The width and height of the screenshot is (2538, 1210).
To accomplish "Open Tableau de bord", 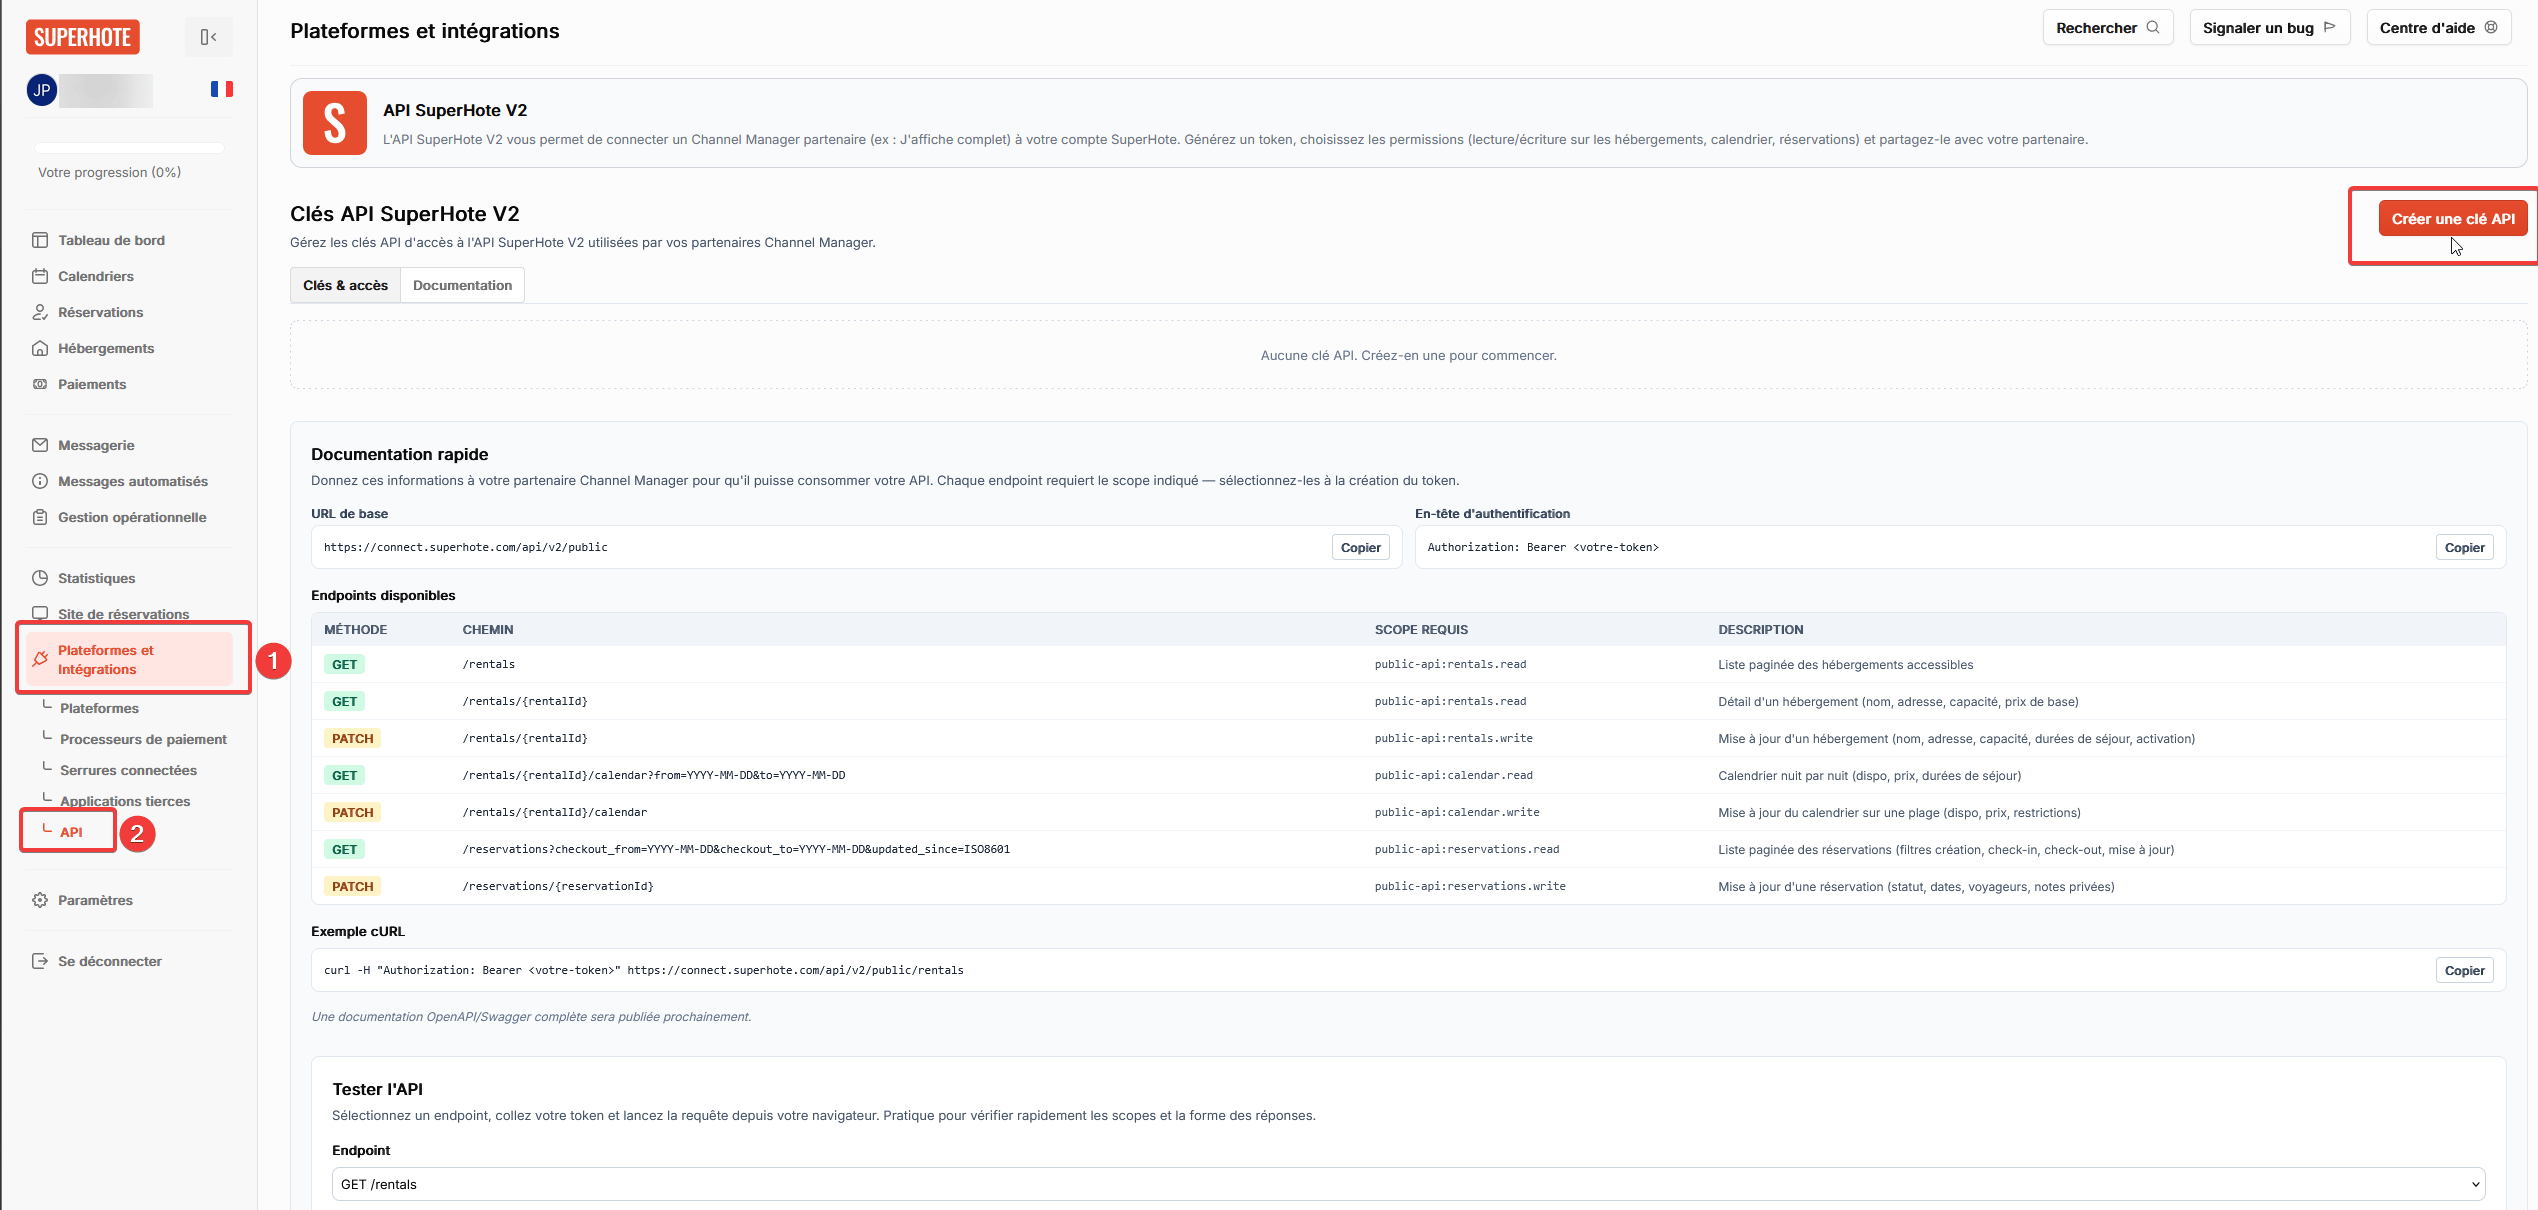I will [111, 240].
